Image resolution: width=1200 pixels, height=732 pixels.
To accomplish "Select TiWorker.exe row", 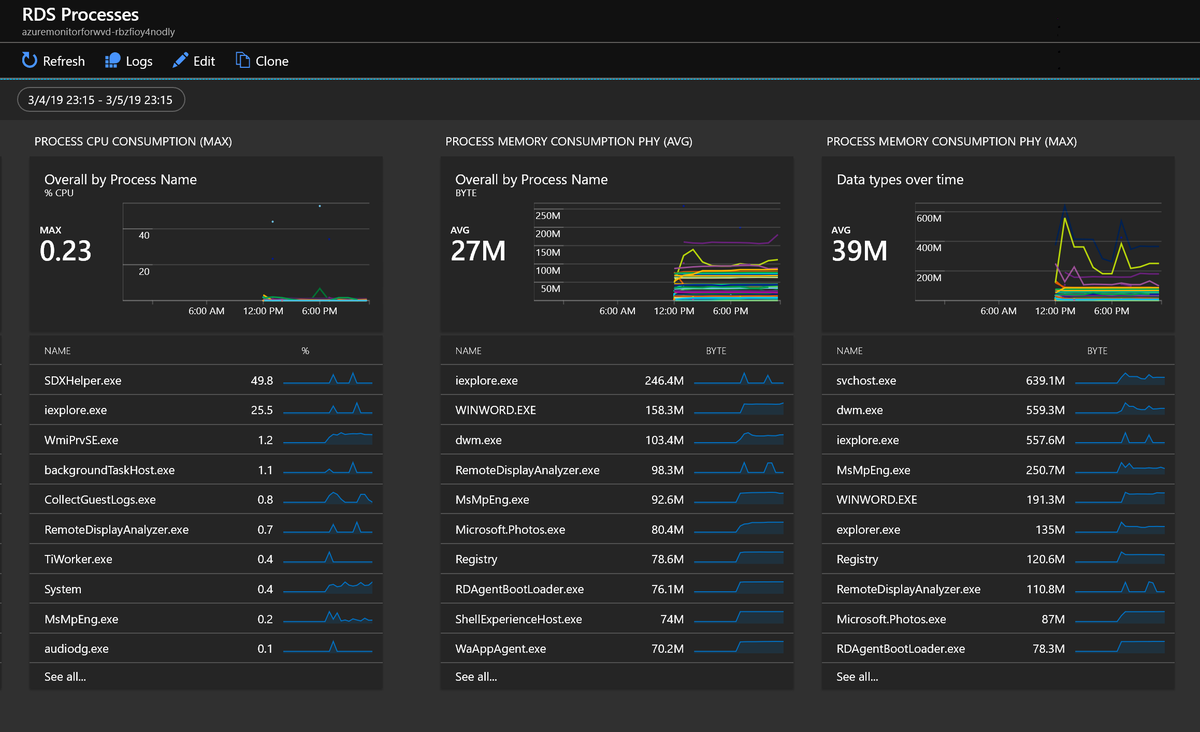I will click(206, 559).
